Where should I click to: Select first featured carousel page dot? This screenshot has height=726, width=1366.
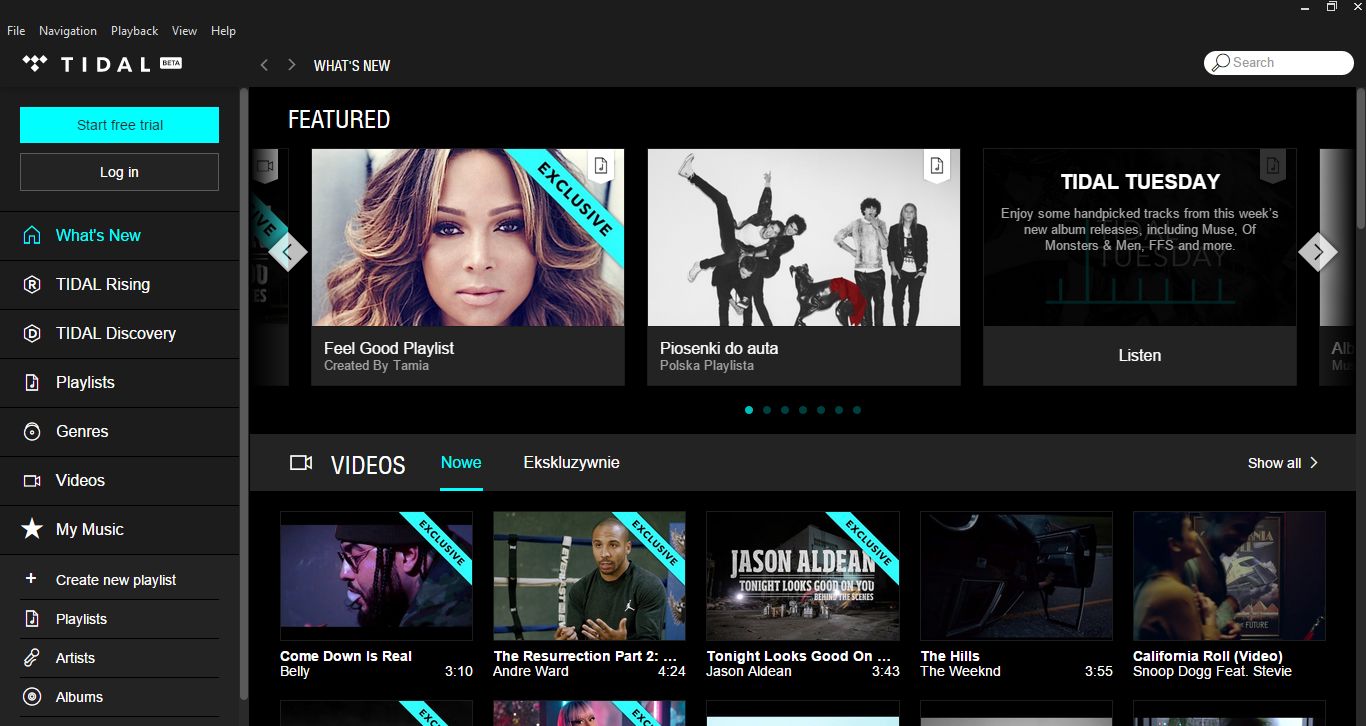tap(749, 410)
